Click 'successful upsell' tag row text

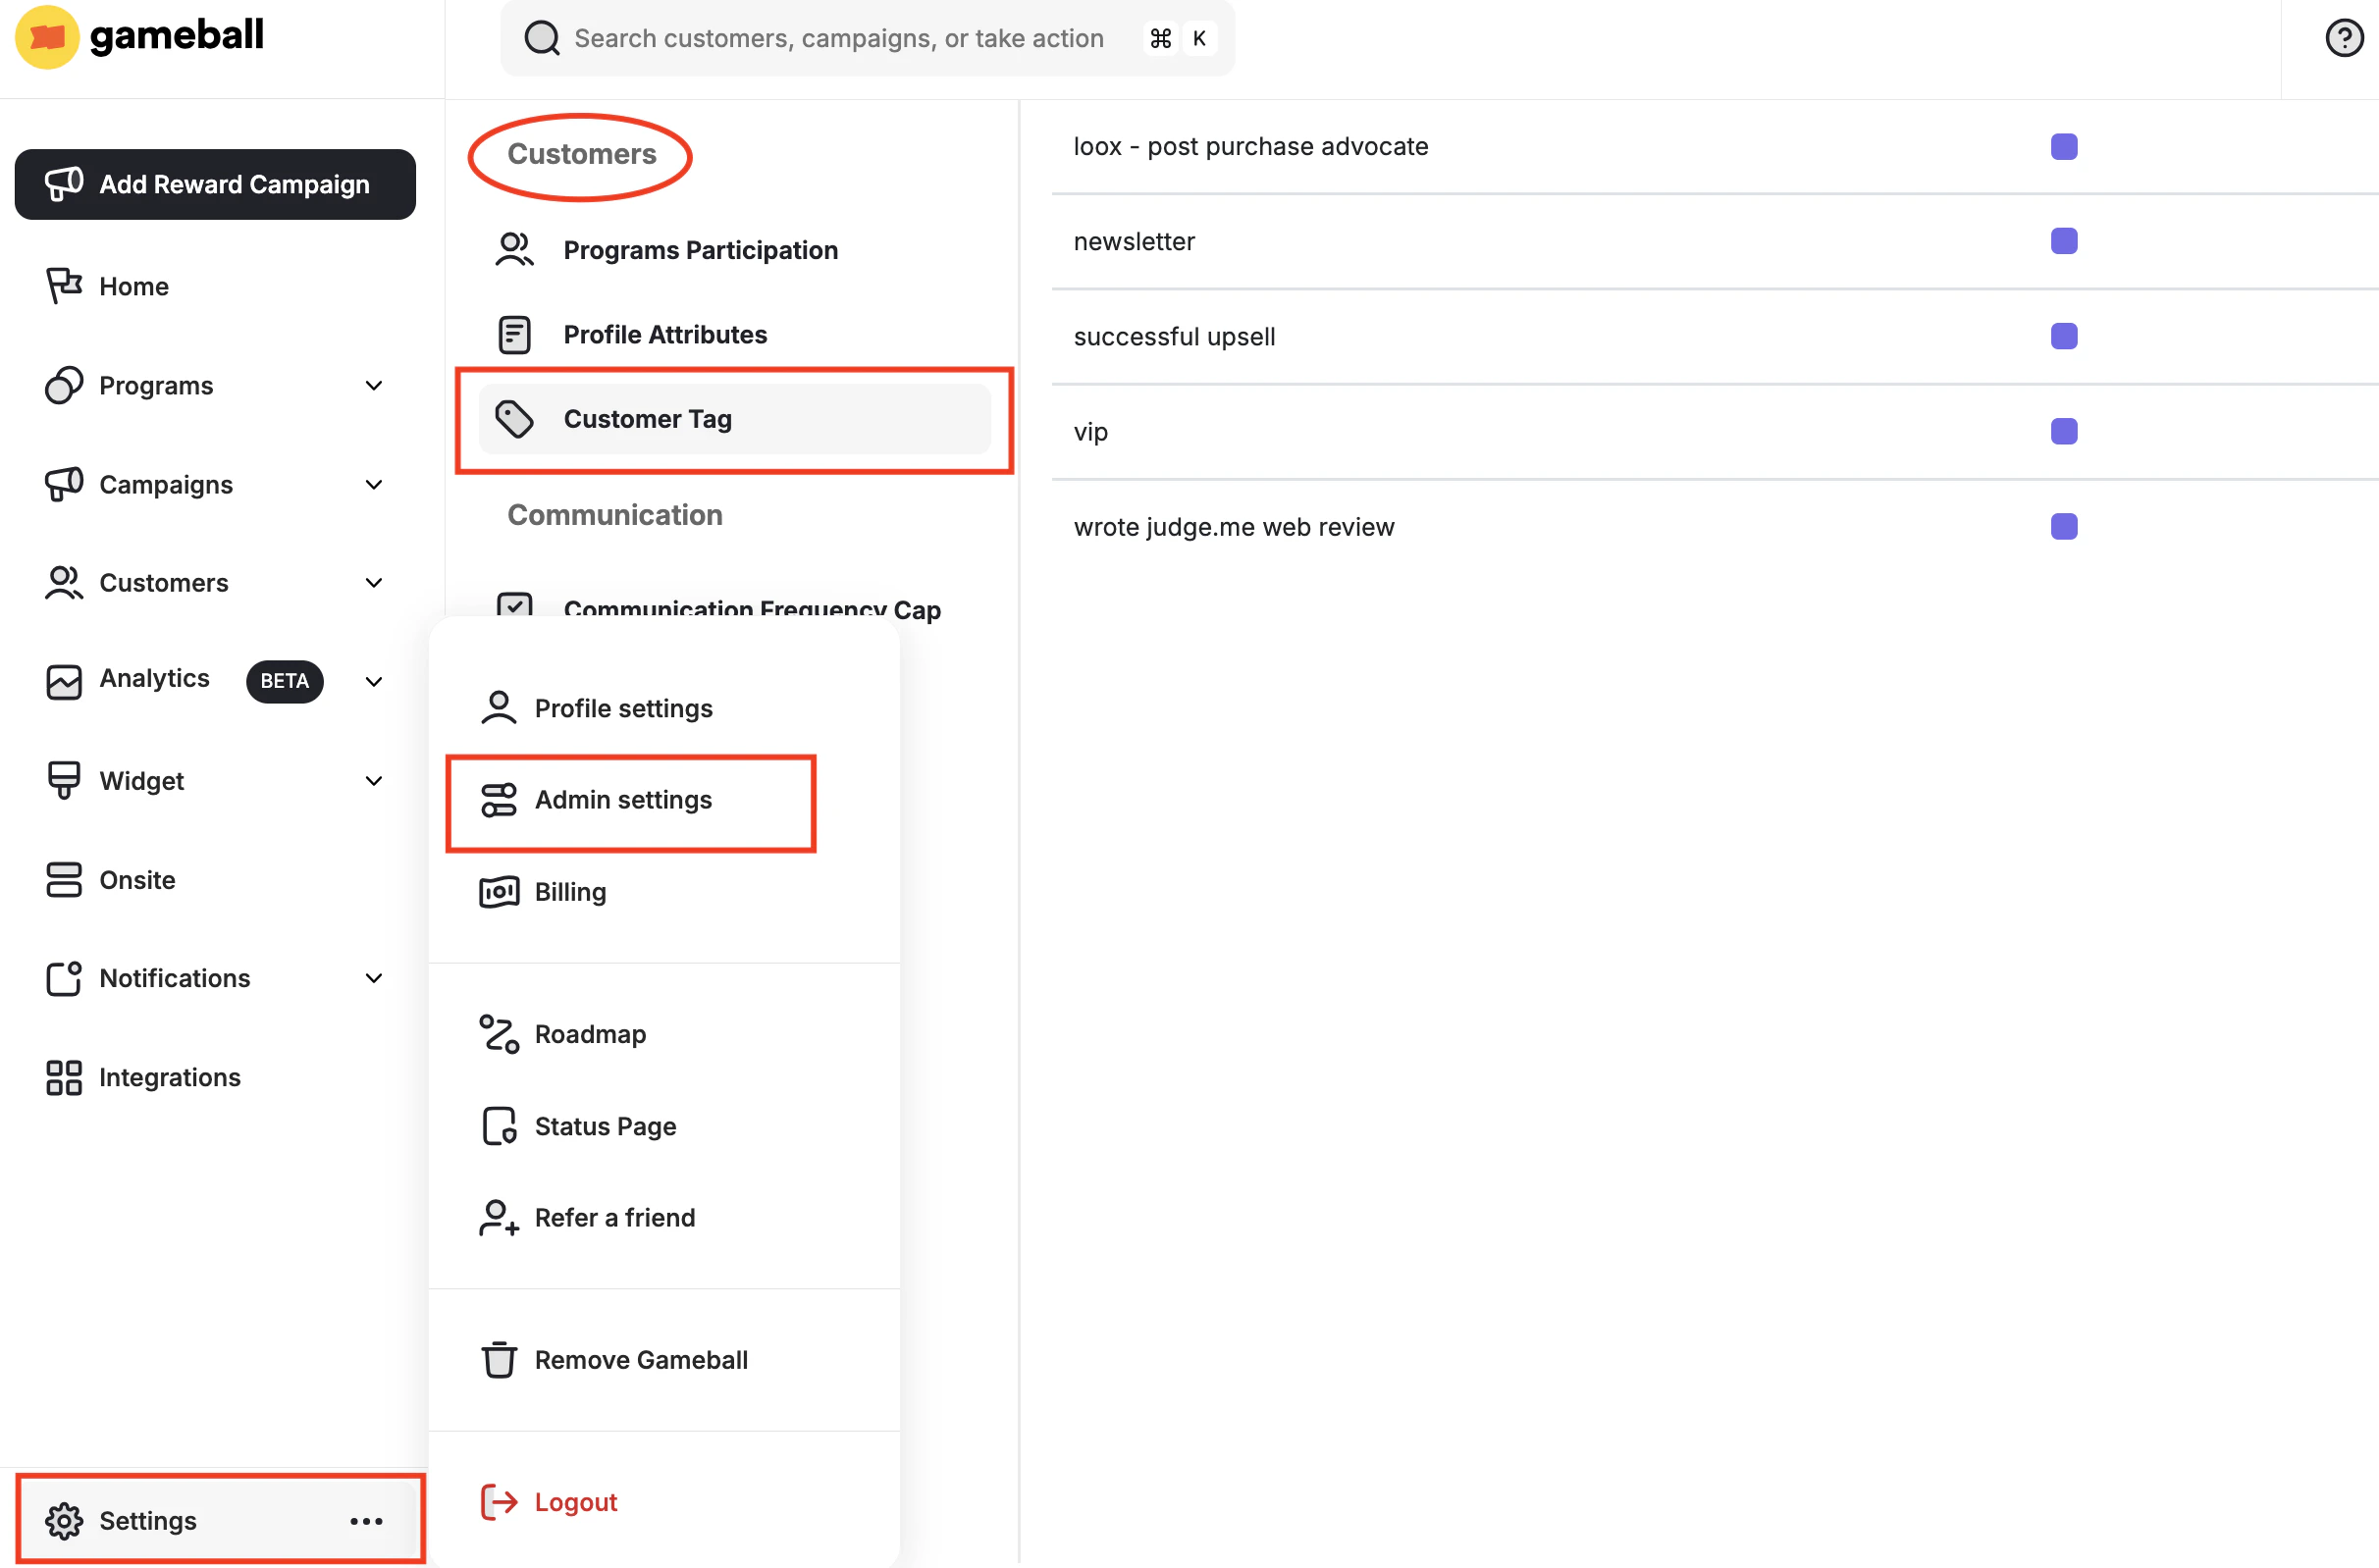[x=1174, y=336]
